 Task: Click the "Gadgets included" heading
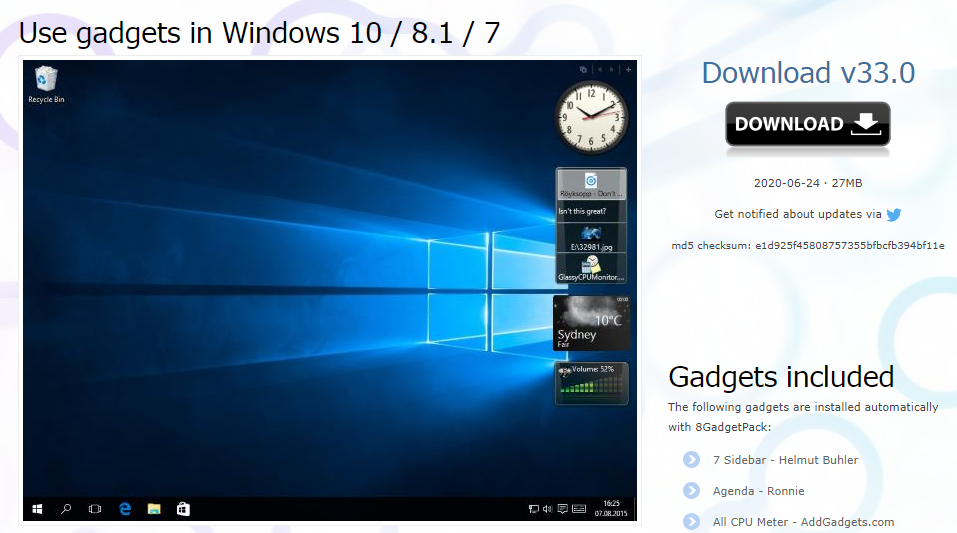tap(781, 377)
